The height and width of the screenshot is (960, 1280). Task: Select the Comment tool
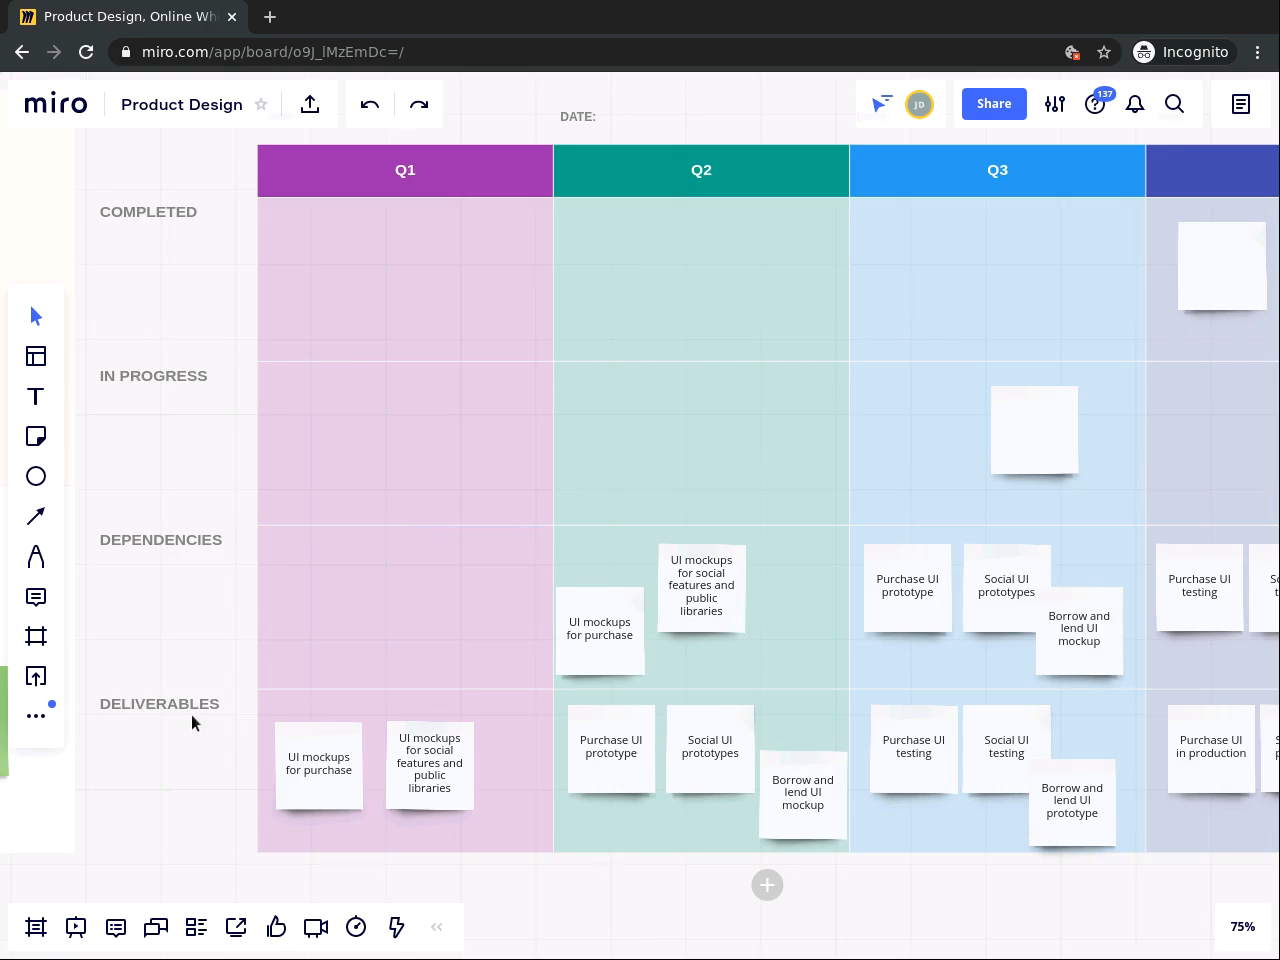tap(36, 597)
